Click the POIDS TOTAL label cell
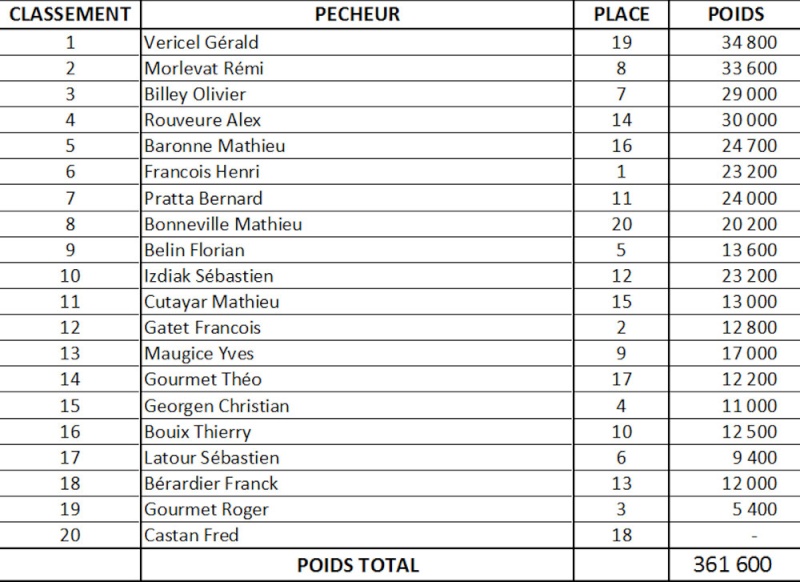Viewport: 800px width, 582px height. (x=358, y=565)
